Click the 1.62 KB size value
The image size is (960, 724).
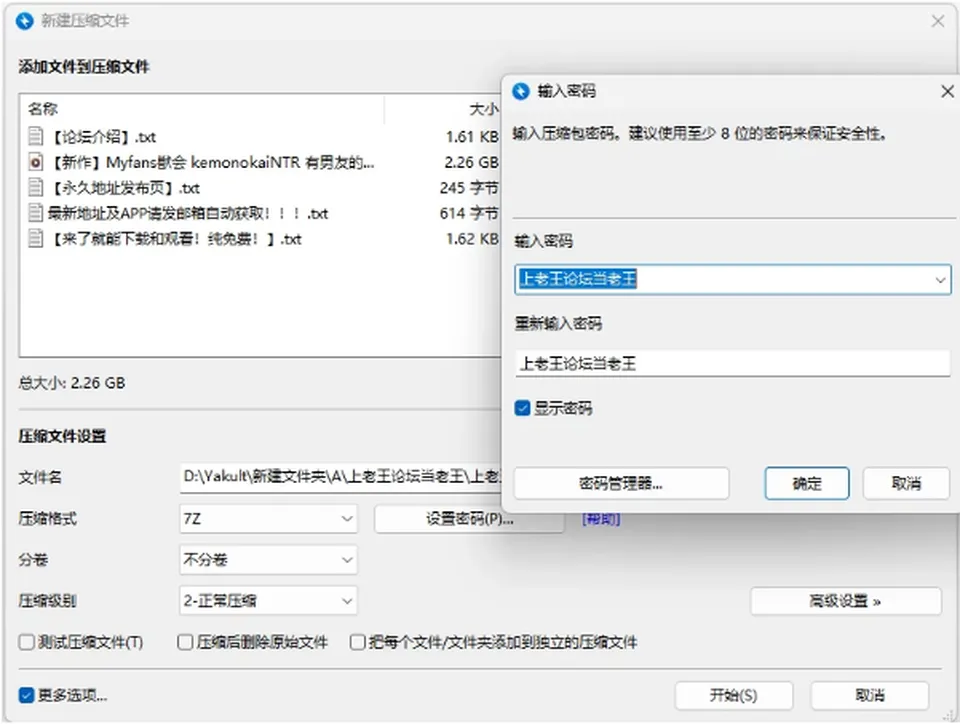click(x=472, y=239)
